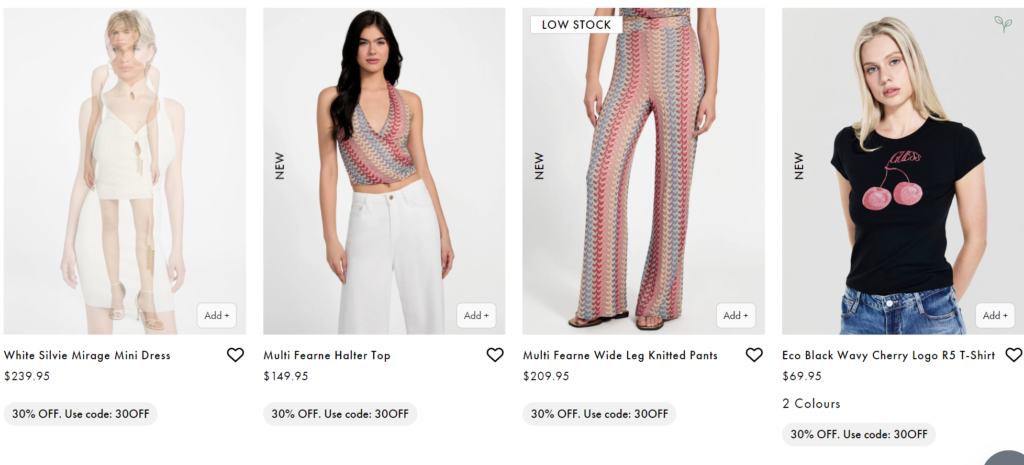Click the LOW STOCK badge

577,24
